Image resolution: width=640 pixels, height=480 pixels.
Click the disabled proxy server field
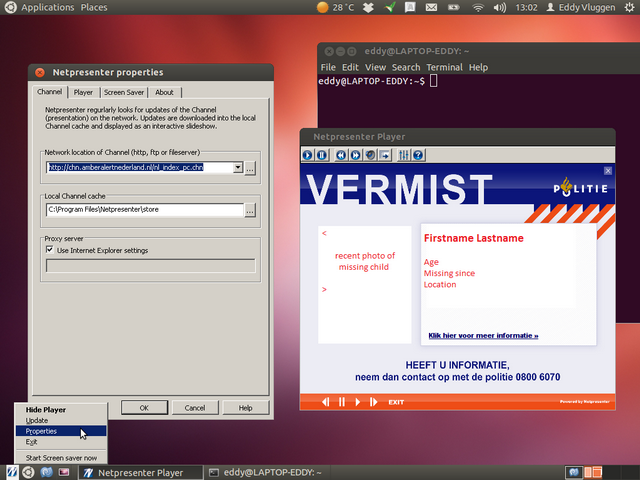point(151,265)
